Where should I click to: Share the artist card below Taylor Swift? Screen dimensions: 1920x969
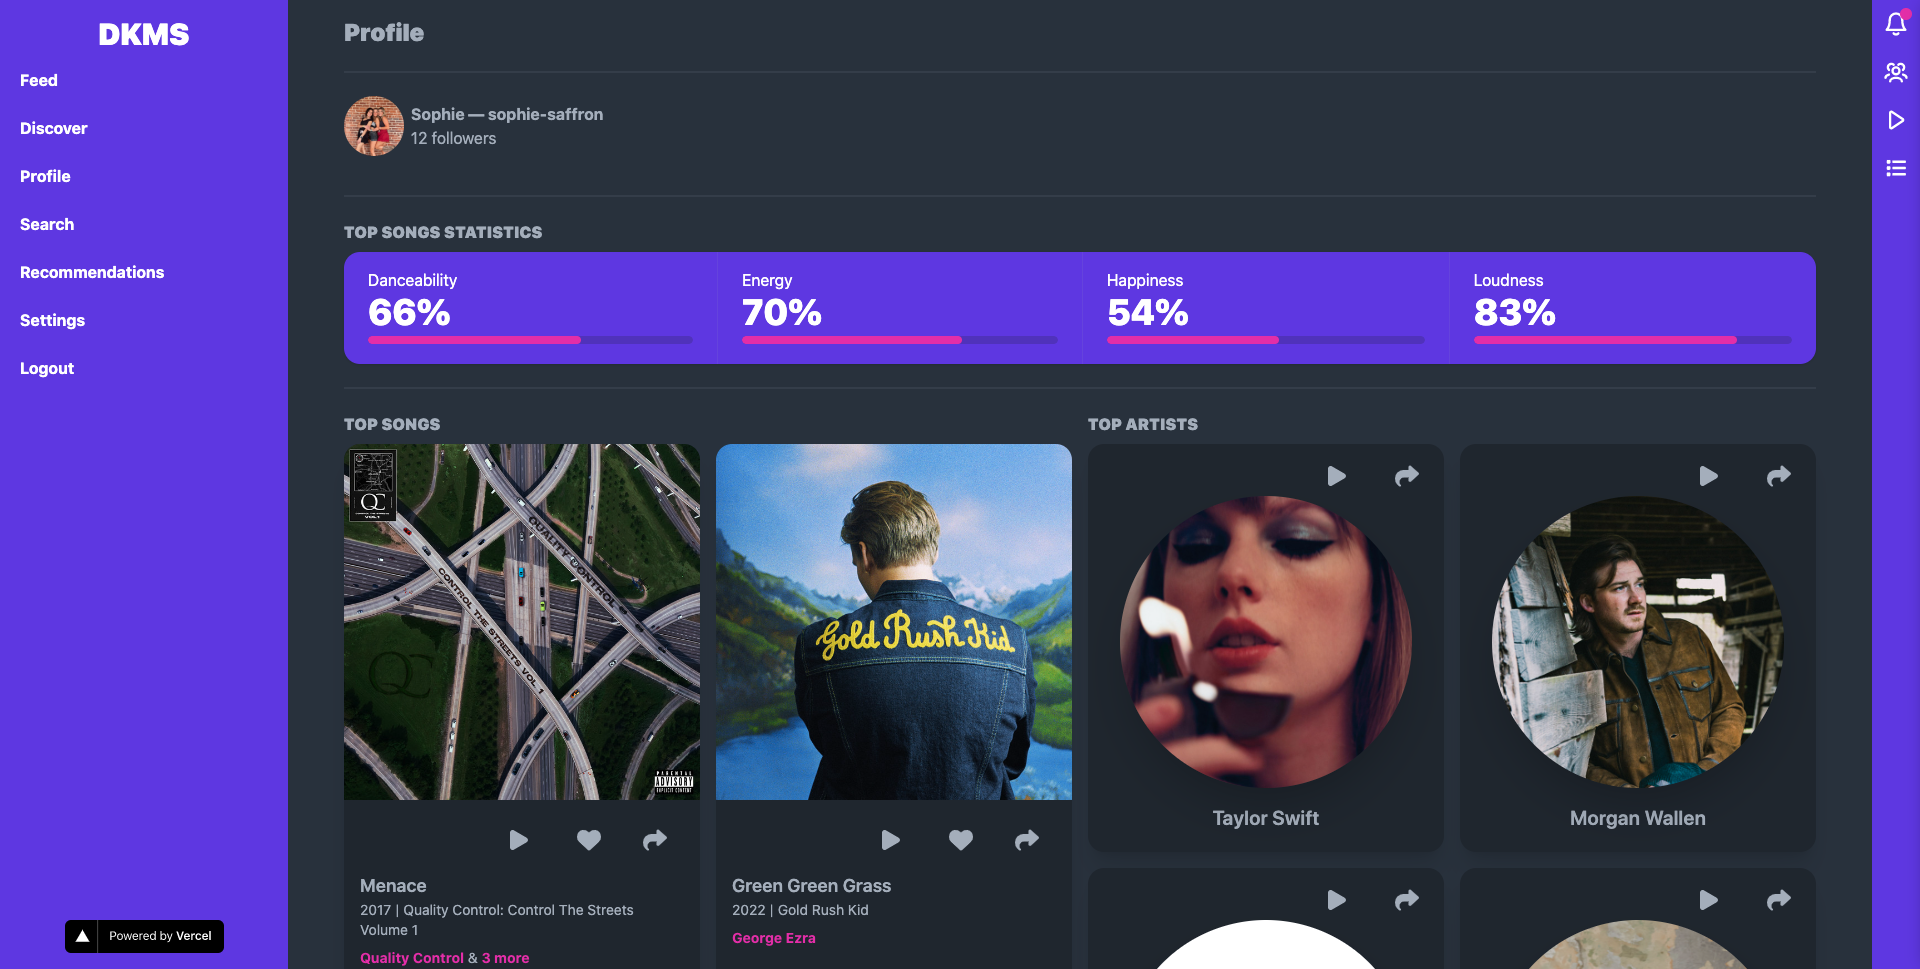tap(1407, 900)
